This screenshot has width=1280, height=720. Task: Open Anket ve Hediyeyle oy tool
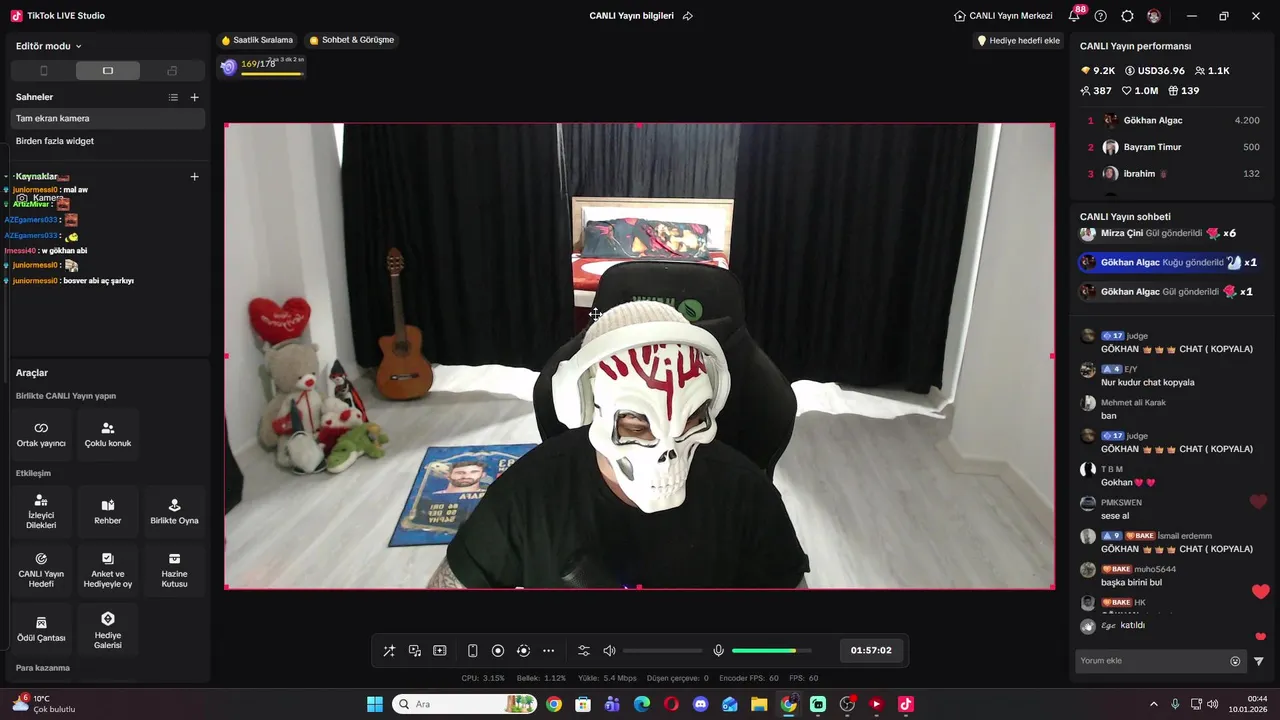point(108,570)
